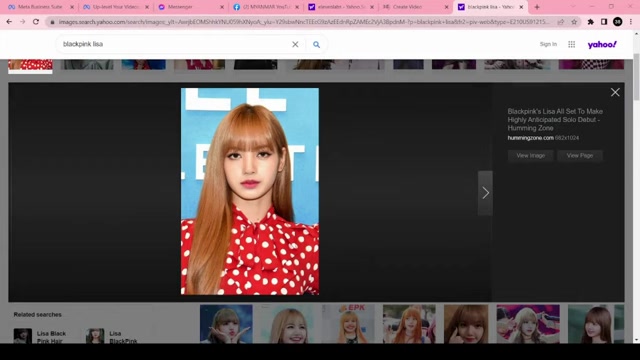
Task: Open the browser extensions puzzle icon
Action: 590,22
